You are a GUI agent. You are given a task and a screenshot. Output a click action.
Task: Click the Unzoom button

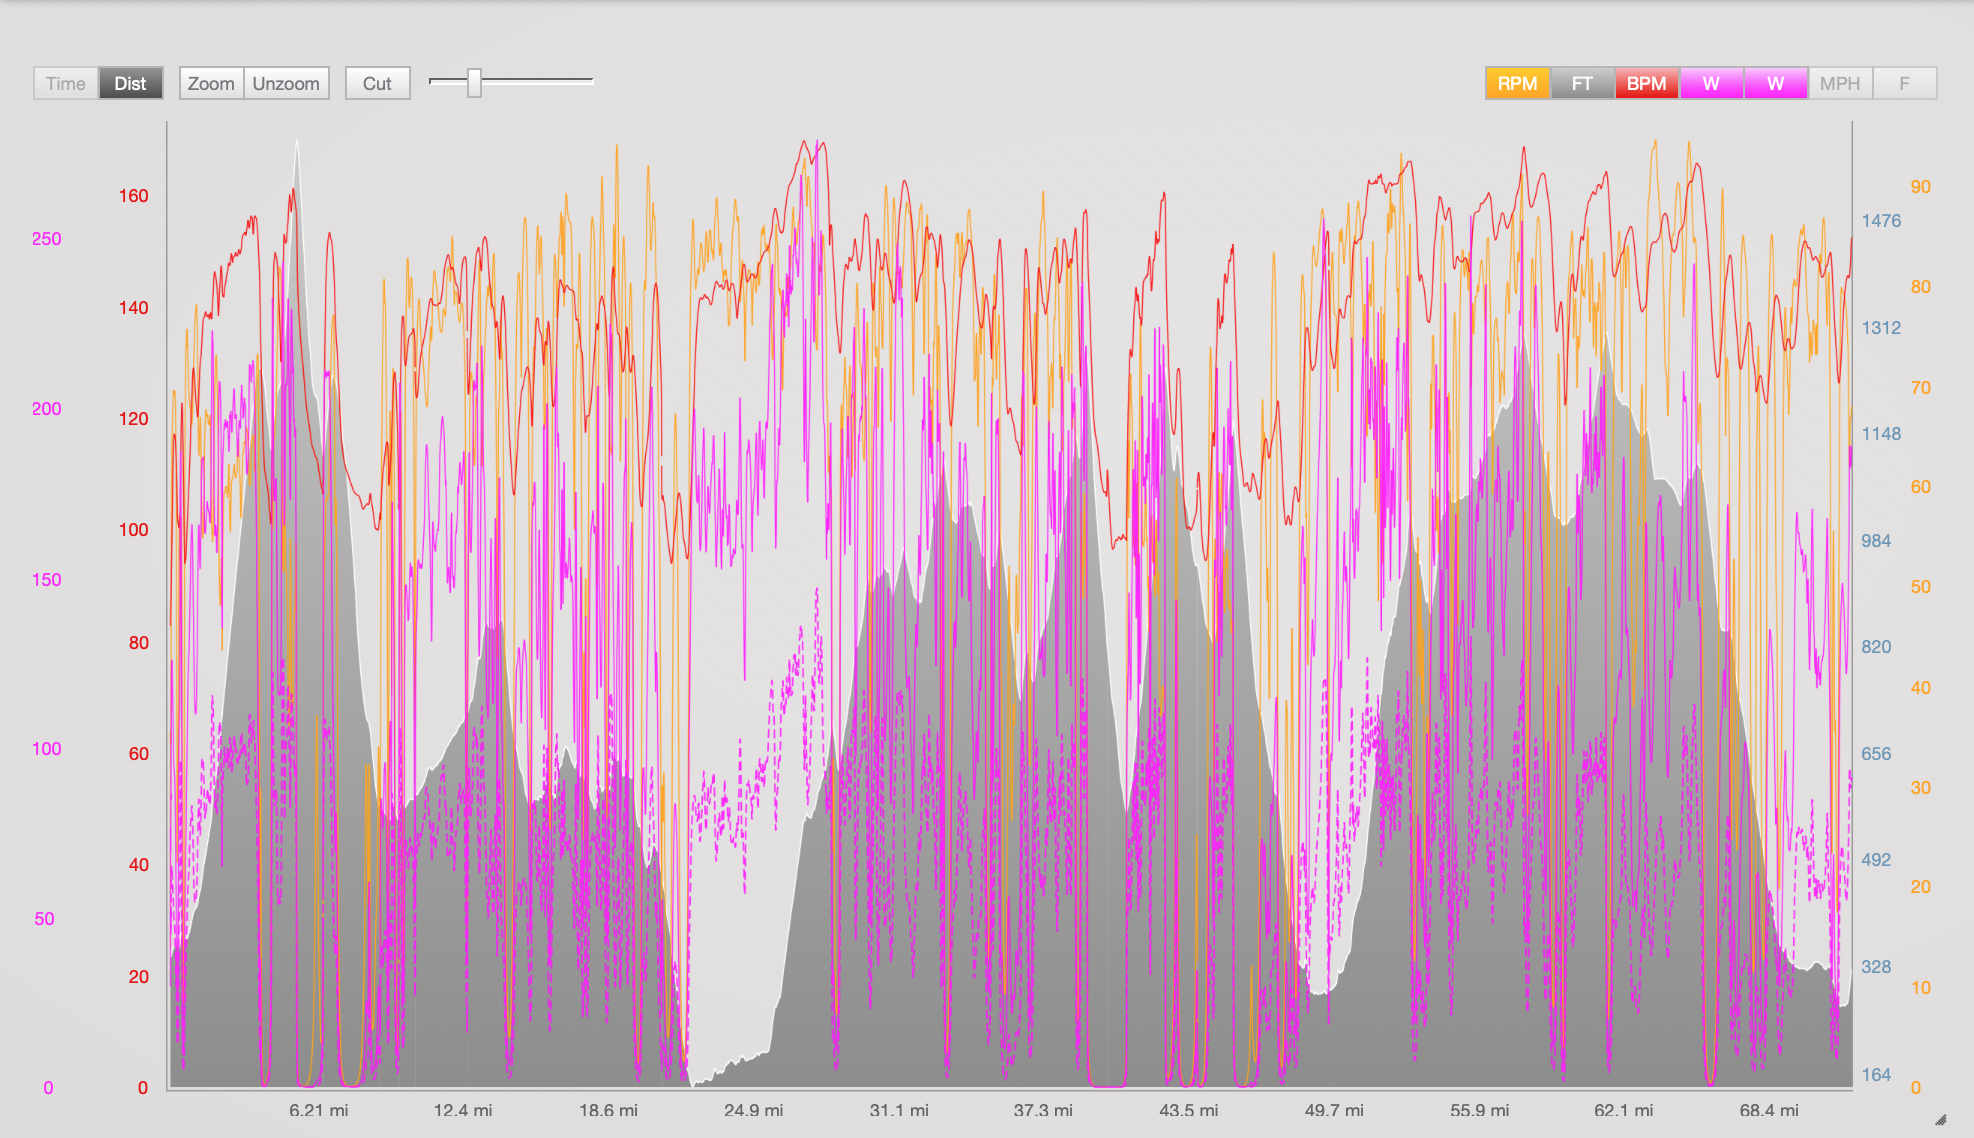pos(286,83)
